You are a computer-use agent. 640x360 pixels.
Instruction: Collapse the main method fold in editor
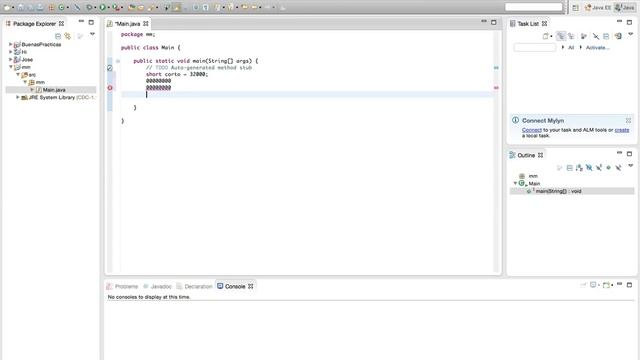click(118, 61)
